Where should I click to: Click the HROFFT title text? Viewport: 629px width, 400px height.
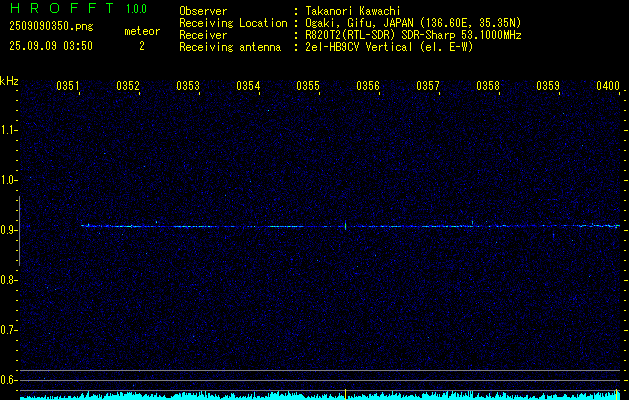[x=62, y=8]
